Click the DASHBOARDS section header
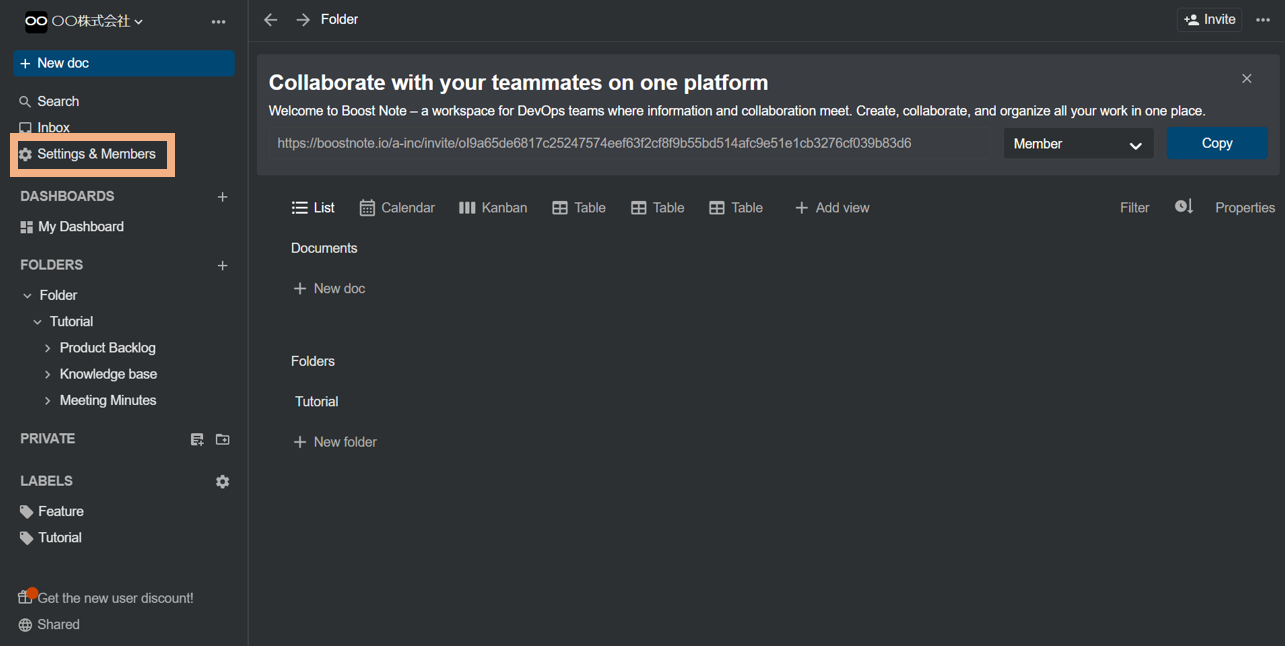 [67, 197]
